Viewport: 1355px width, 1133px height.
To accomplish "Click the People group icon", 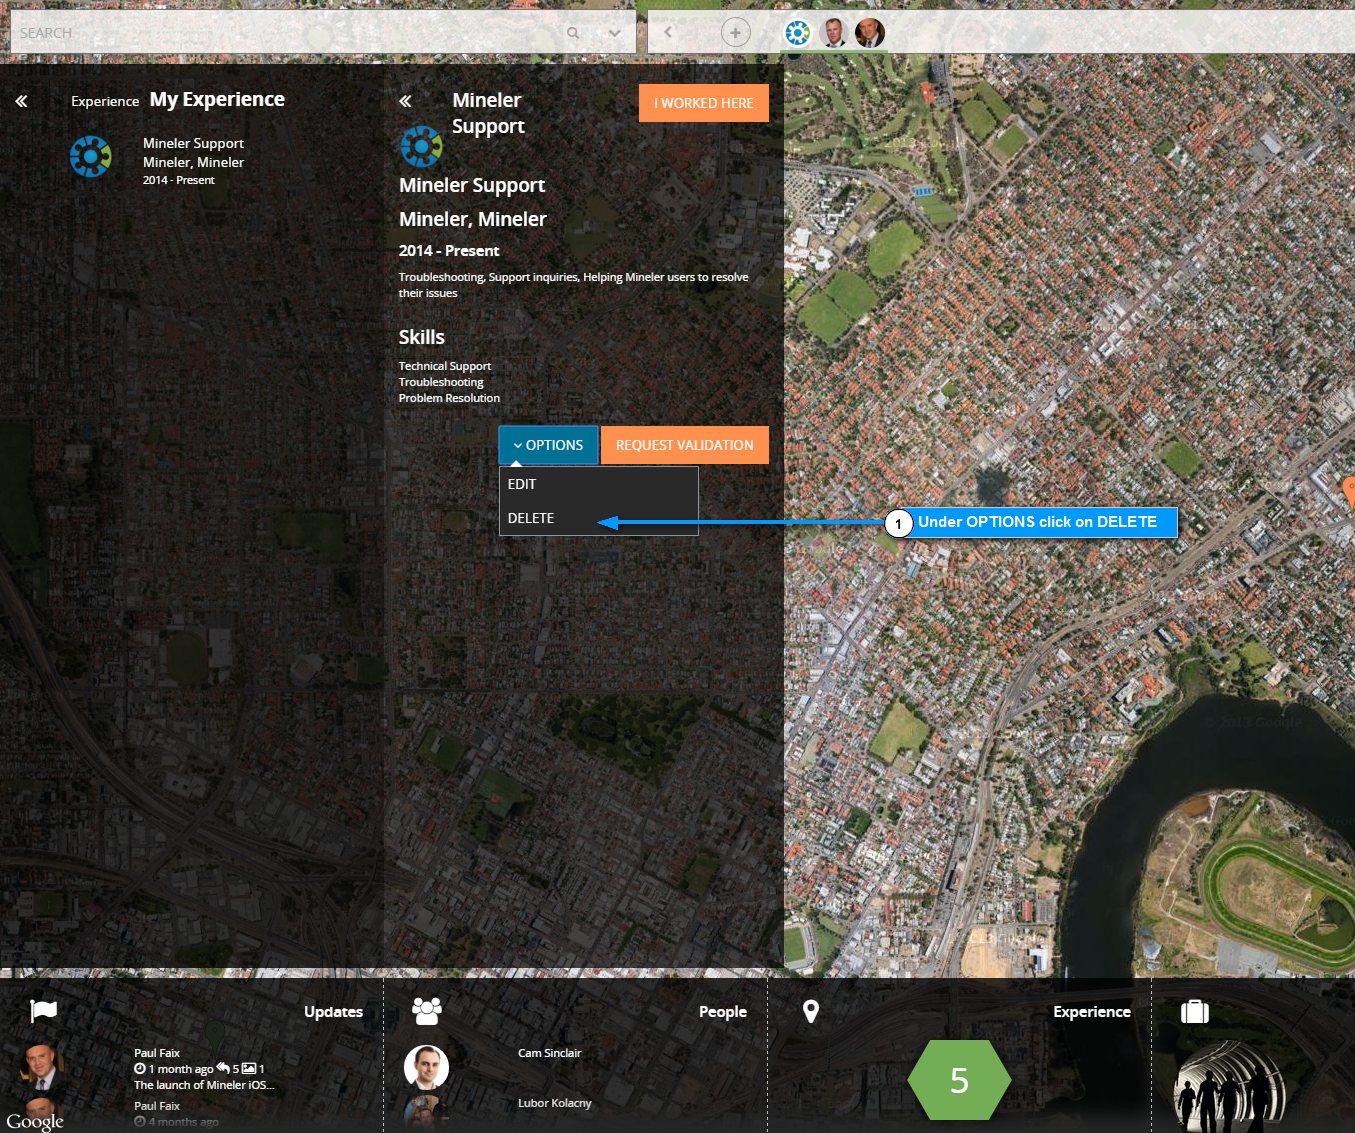I will (427, 1011).
